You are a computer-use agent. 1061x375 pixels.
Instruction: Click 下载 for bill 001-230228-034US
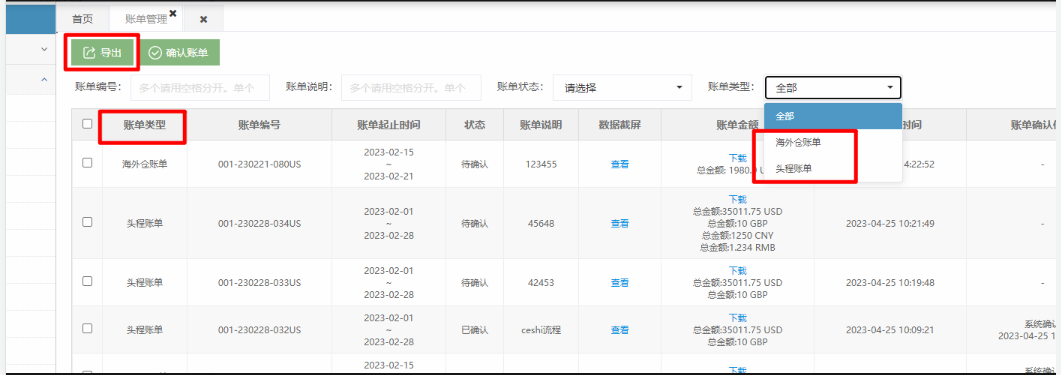point(738,199)
